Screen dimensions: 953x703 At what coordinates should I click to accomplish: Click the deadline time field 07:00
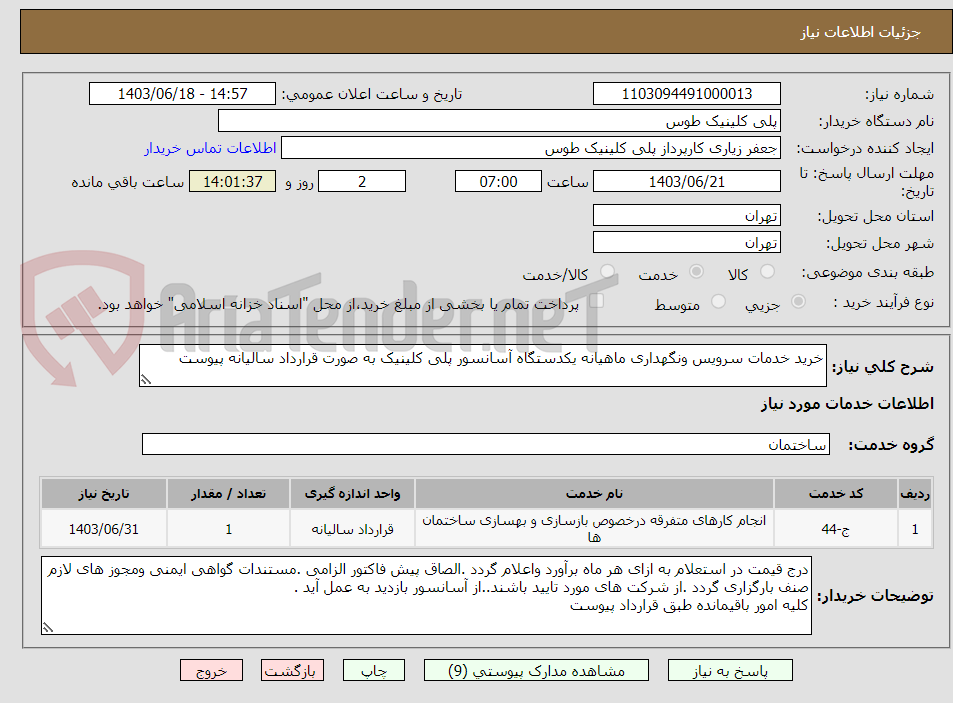(x=498, y=181)
